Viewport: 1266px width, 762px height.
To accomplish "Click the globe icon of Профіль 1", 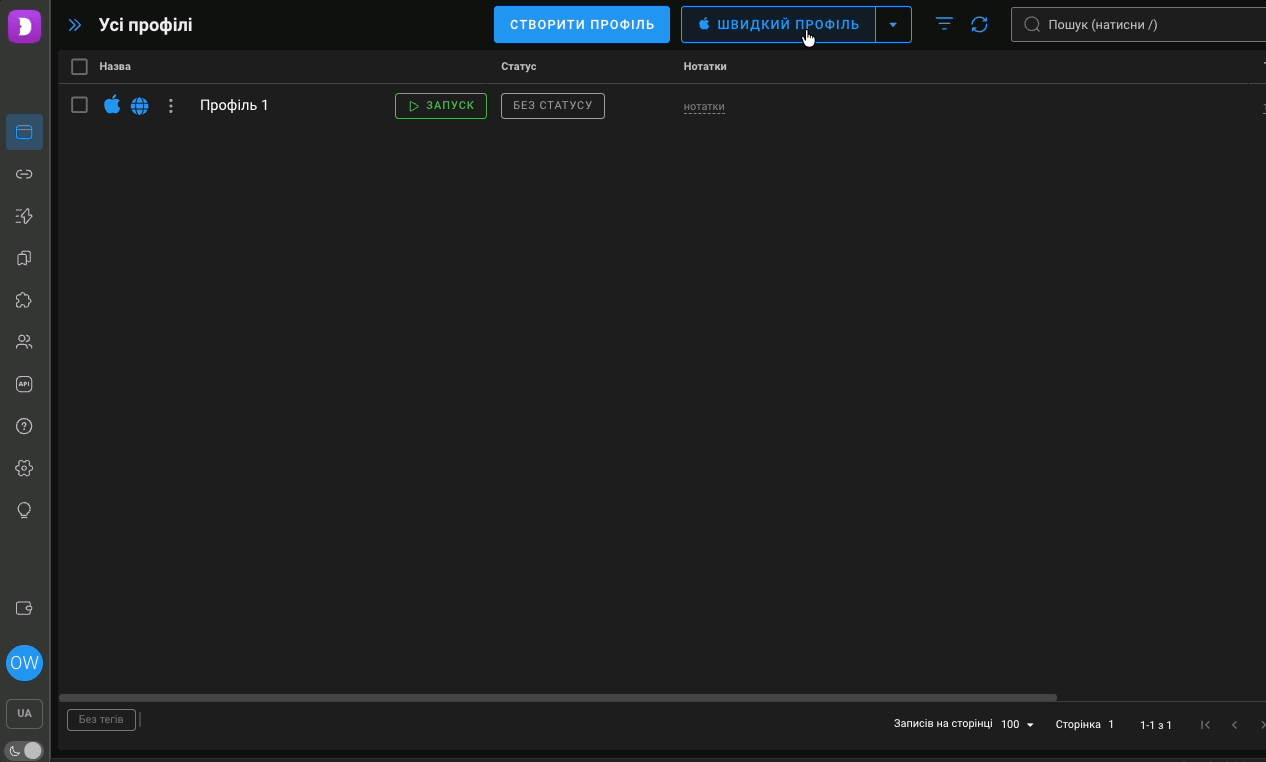I will (x=140, y=106).
